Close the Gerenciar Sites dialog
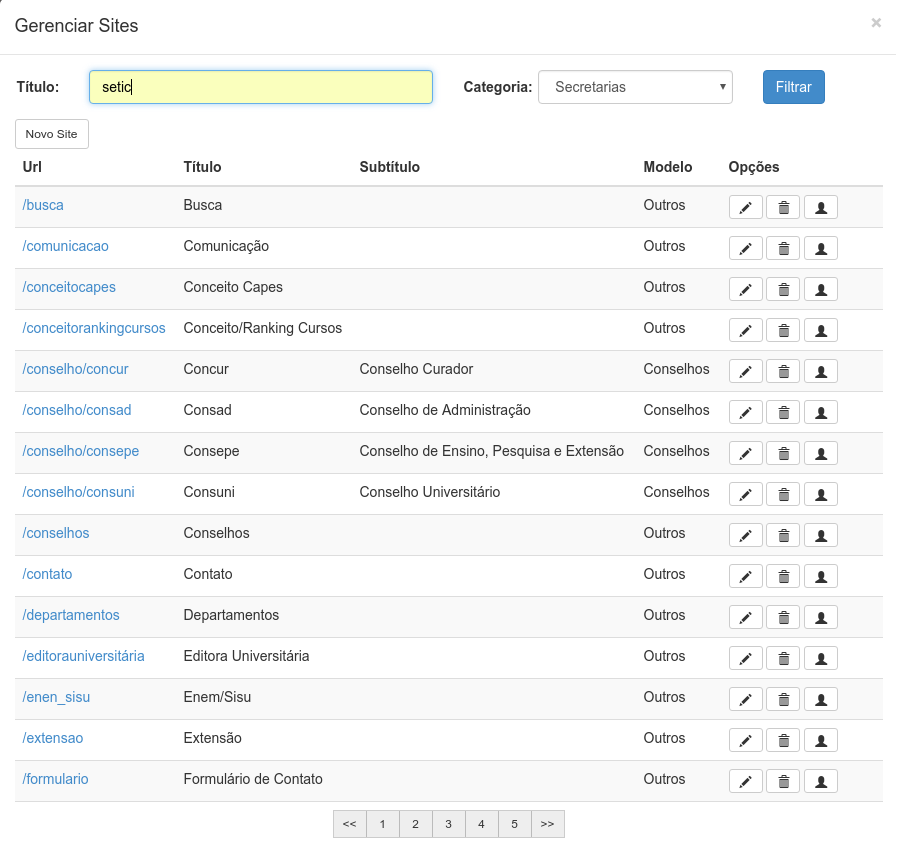The image size is (897, 862). pos(876,23)
